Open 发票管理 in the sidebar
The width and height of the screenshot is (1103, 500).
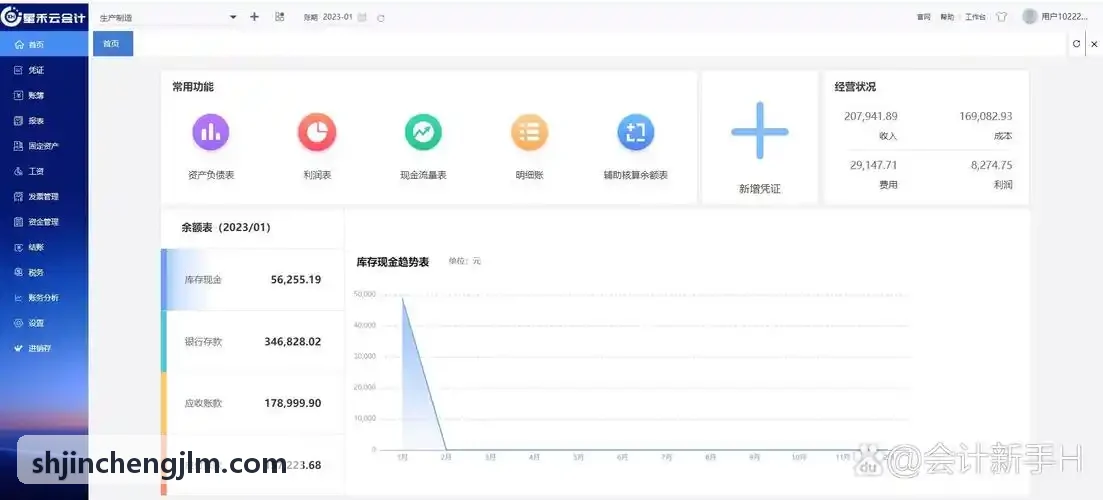point(44,197)
